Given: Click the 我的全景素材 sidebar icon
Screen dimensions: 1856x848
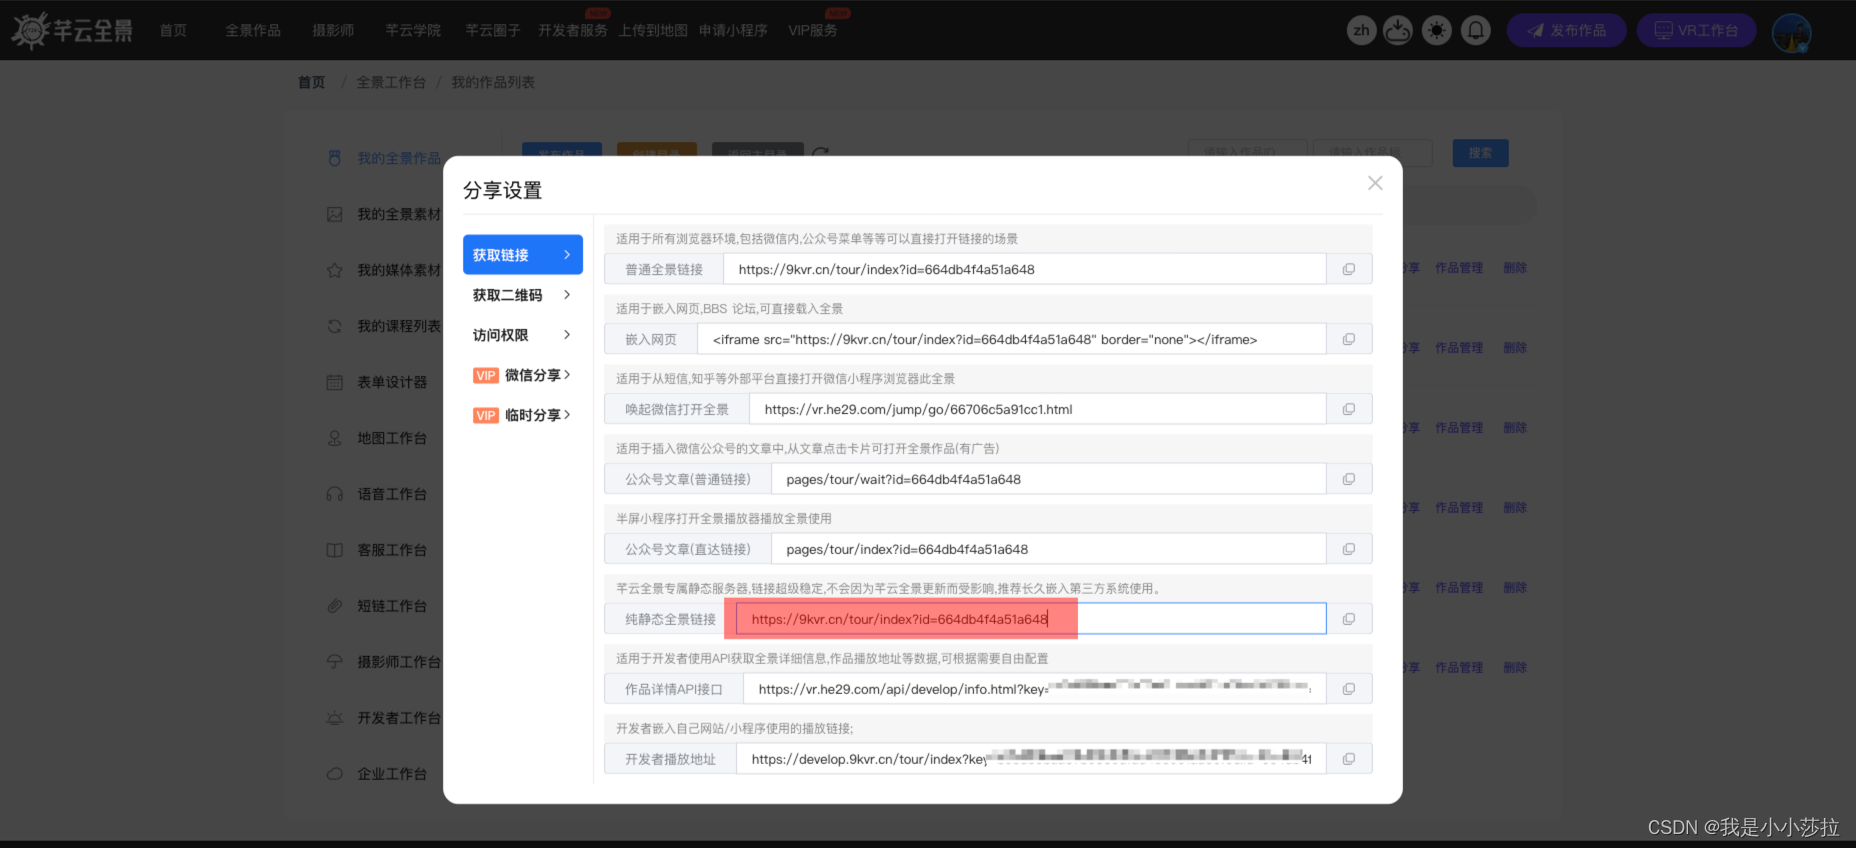Looking at the screenshot, I should pyautogui.click(x=335, y=214).
